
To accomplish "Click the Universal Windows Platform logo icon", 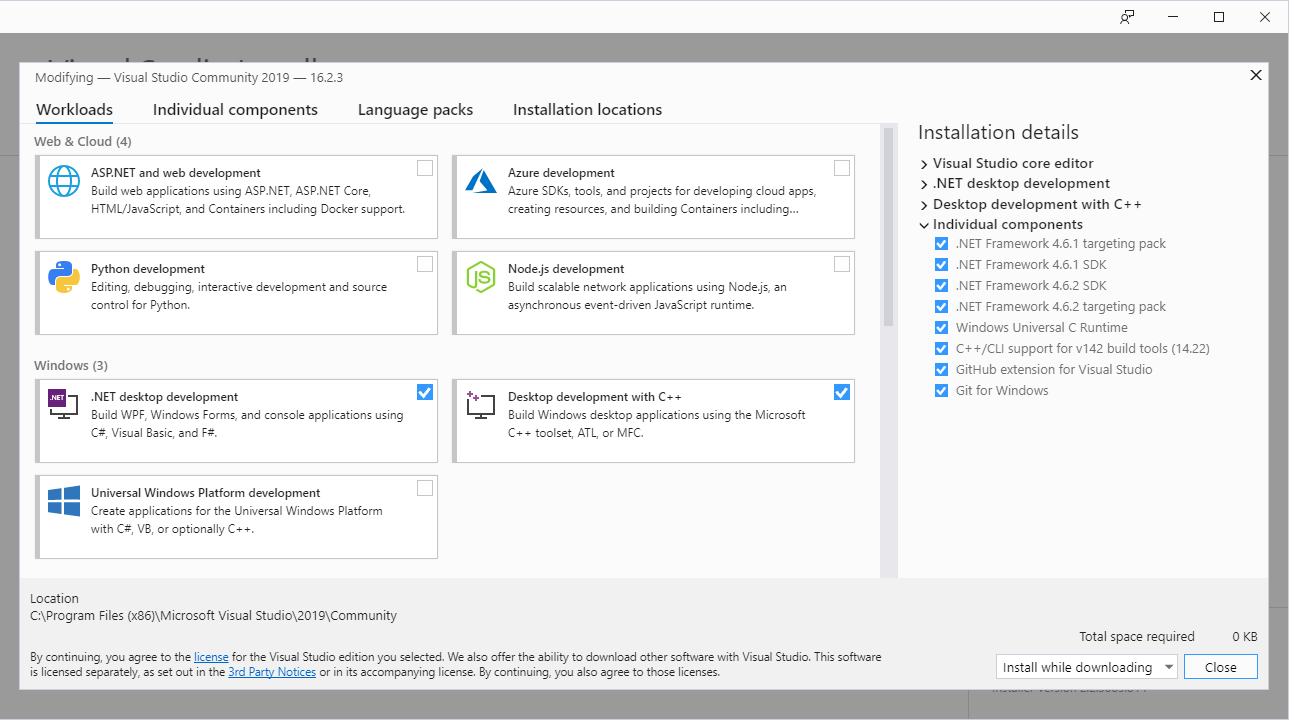I will [x=64, y=501].
